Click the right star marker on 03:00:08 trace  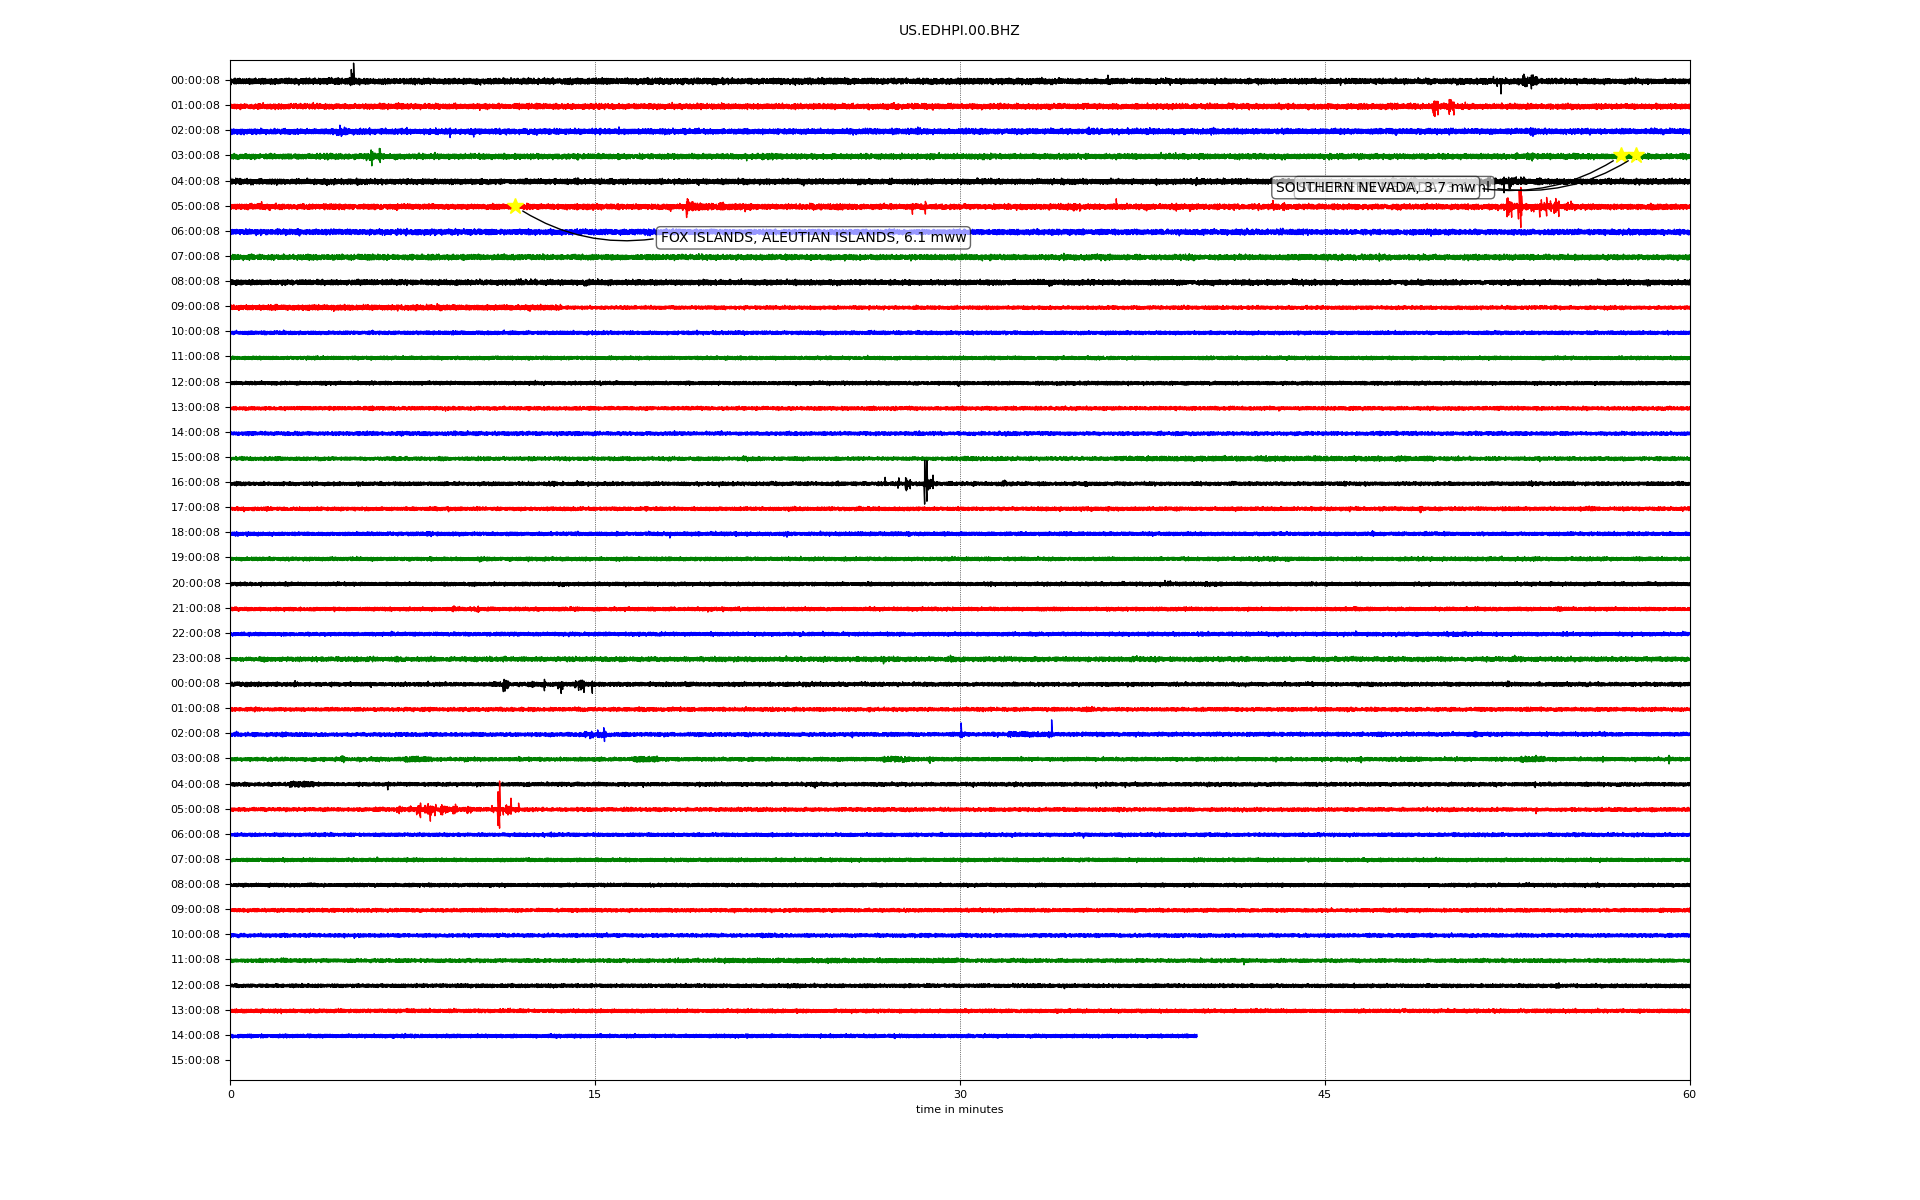(1636, 155)
